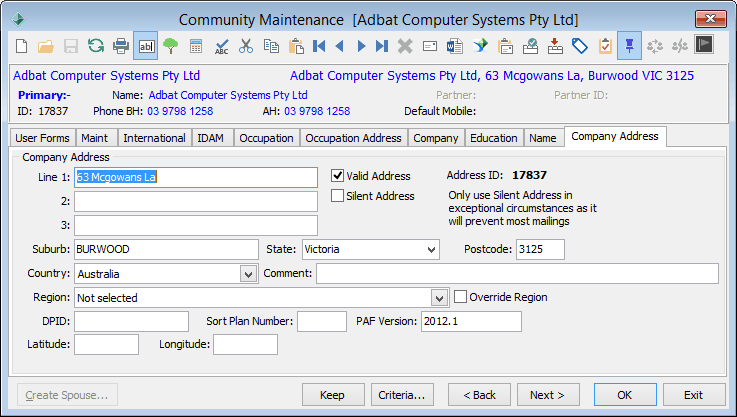Click the Print icon
This screenshot has height=417, width=737.
tap(121, 46)
